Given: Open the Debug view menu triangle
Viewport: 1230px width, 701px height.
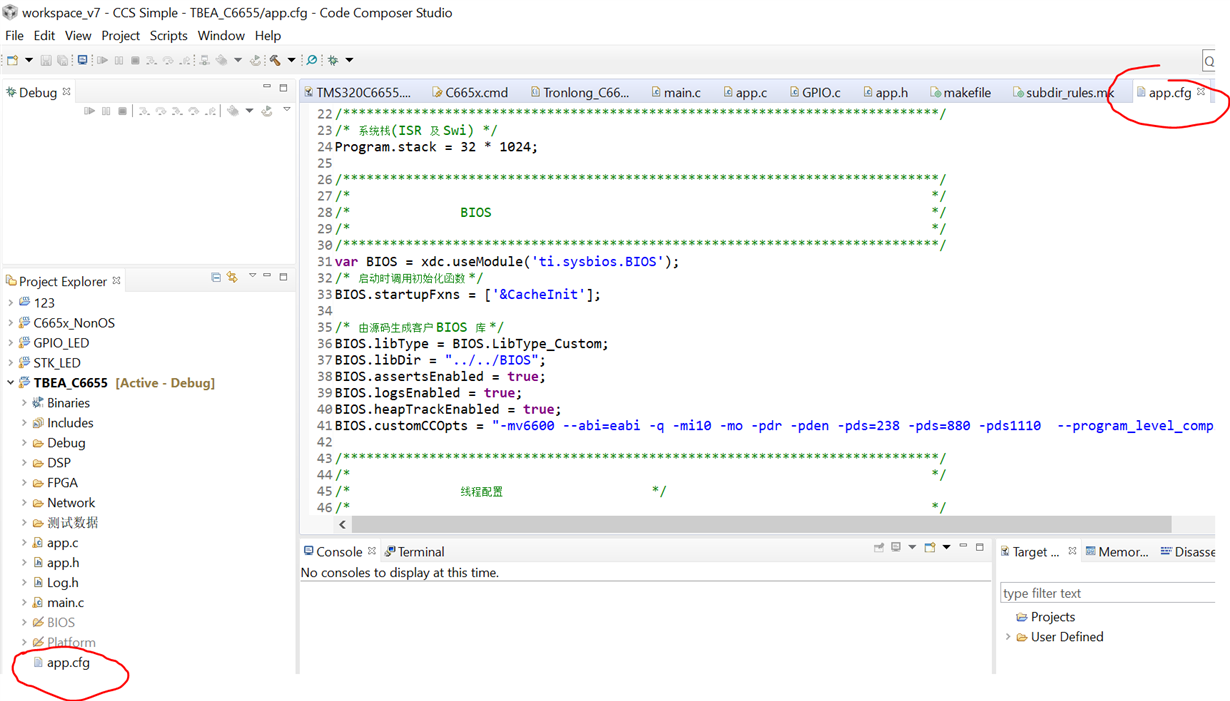Looking at the screenshot, I should (x=287, y=110).
